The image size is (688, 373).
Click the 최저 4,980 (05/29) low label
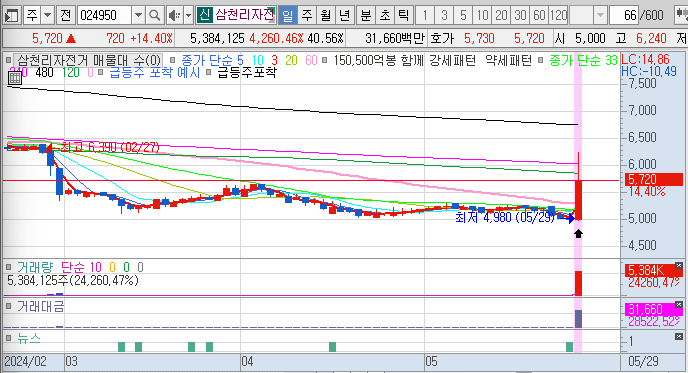[x=505, y=217]
